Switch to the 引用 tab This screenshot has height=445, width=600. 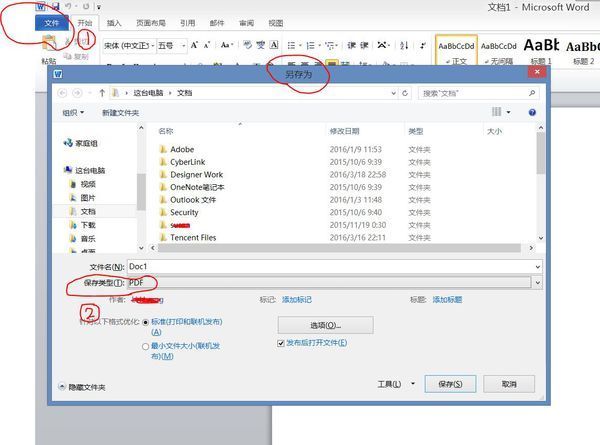tap(188, 23)
